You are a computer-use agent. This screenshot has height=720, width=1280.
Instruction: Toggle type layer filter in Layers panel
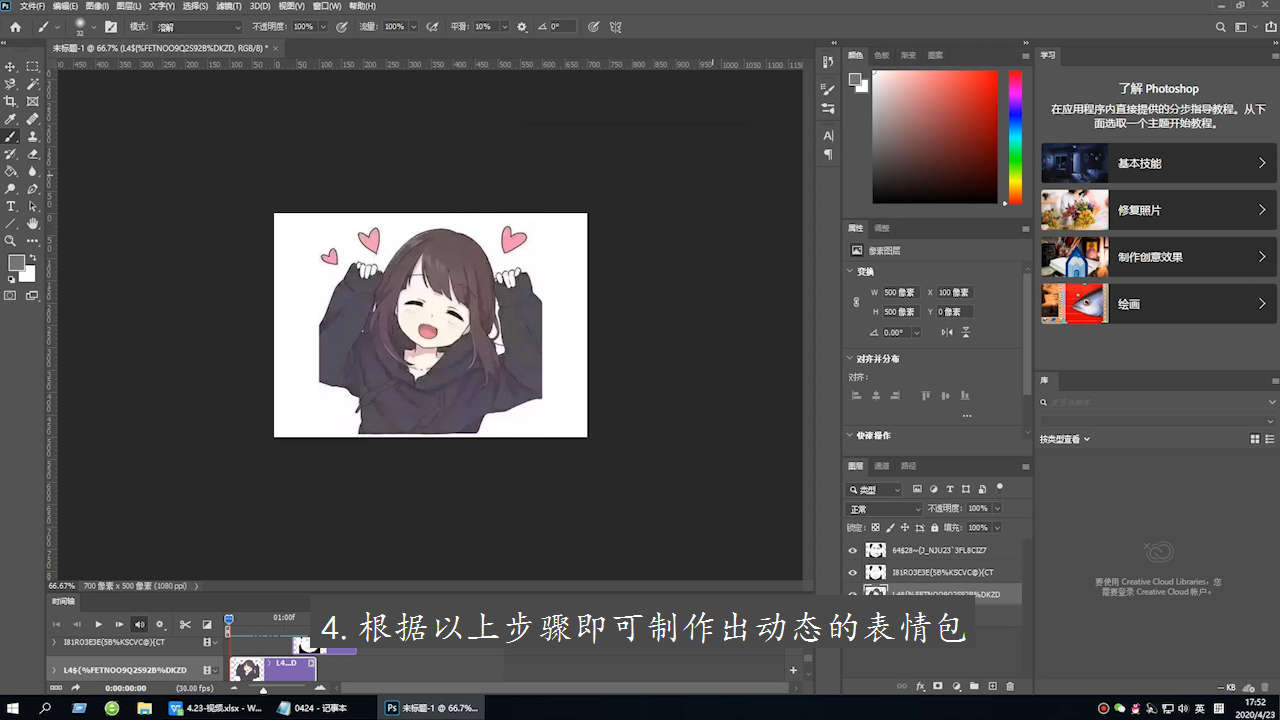pyautogui.click(x=950, y=490)
